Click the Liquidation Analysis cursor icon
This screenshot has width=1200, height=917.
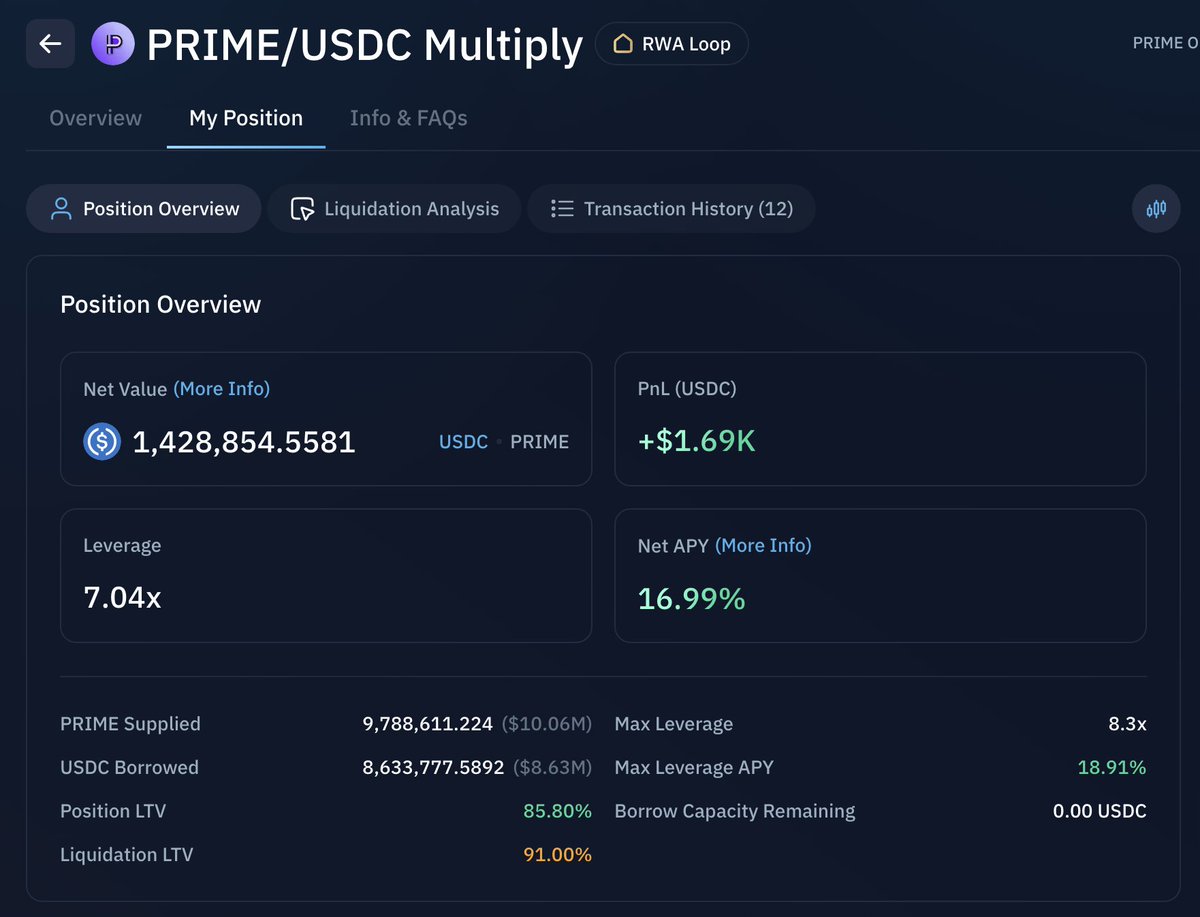point(302,209)
